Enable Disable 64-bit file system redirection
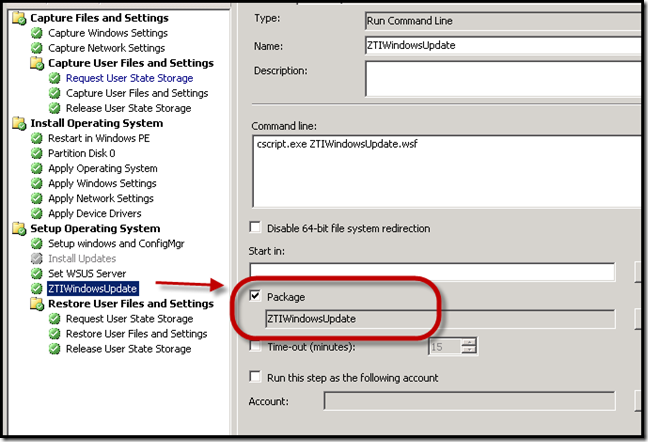Viewport: 648px width, 442px height. [255, 227]
